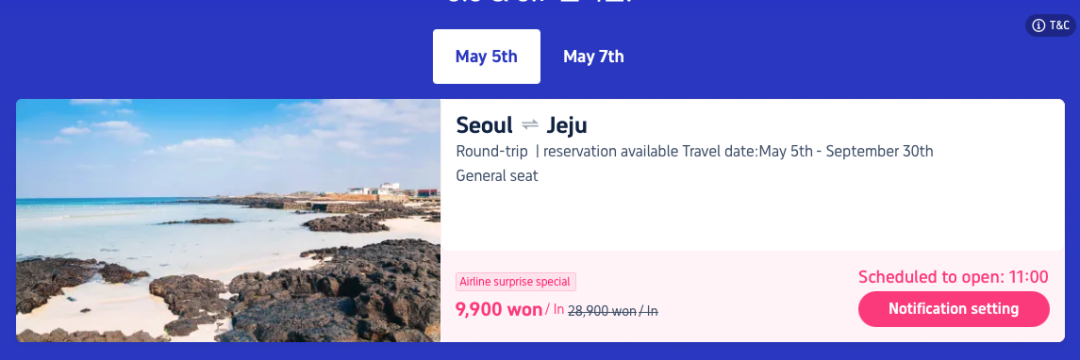Click the Airline surprise special badge
The image size is (1080, 360).
tap(516, 282)
